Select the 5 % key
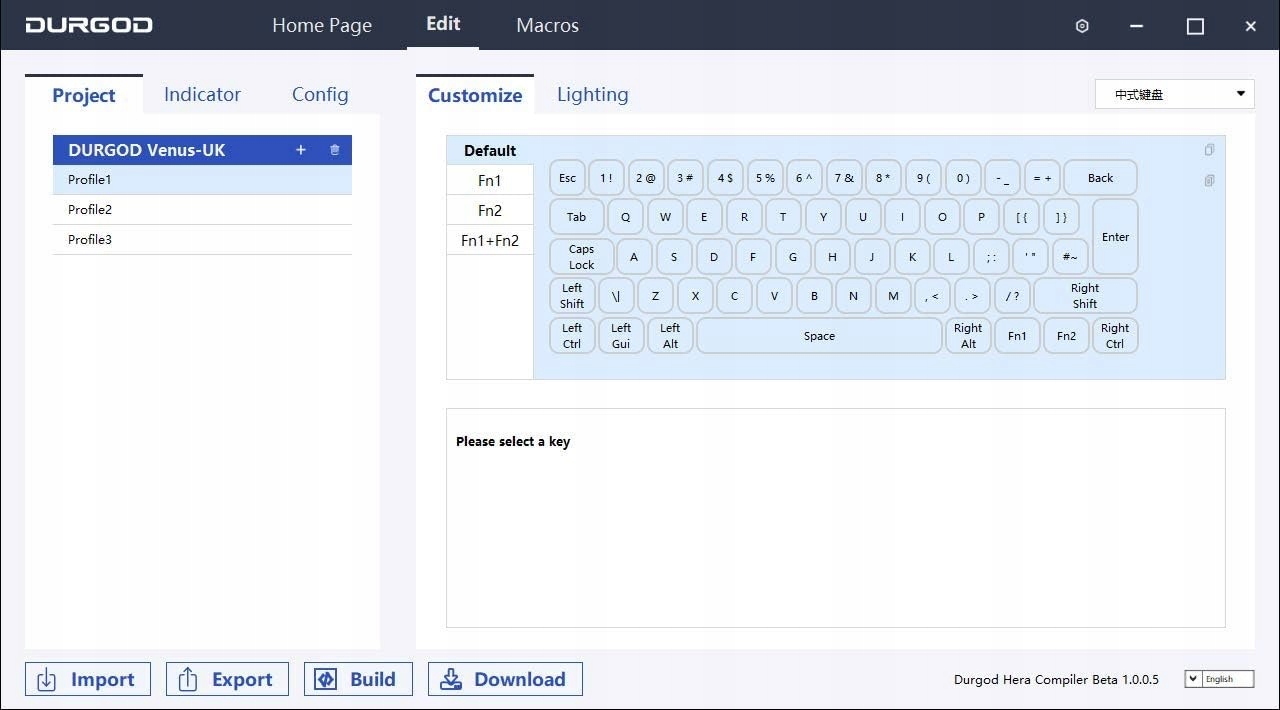1280x710 pixels. (x=765, y=178)
